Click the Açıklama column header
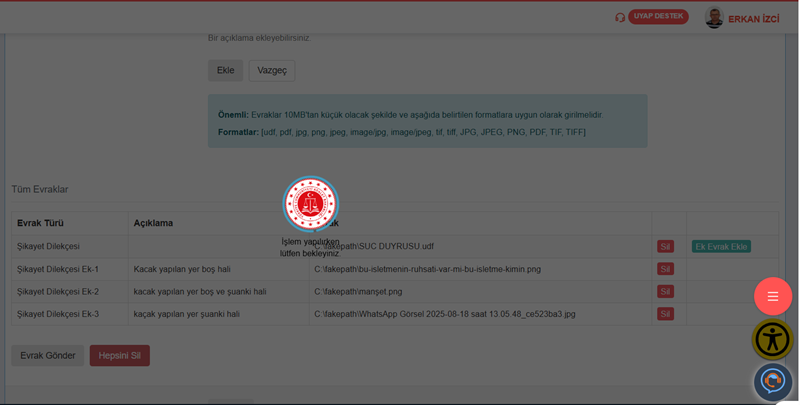 [x=153, y=223]
